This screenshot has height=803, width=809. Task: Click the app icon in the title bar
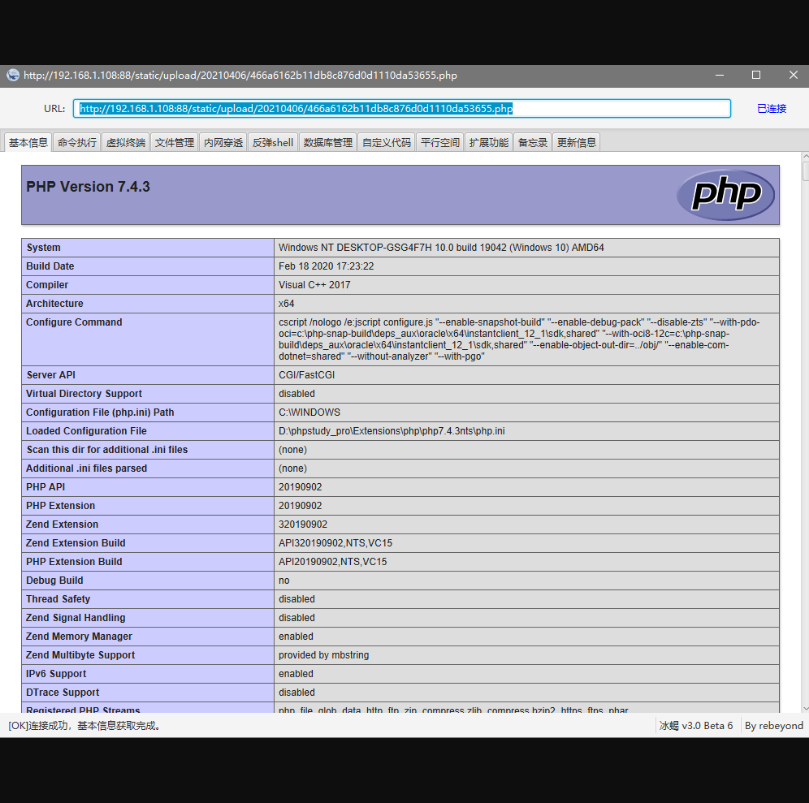[x=12, y=75]
